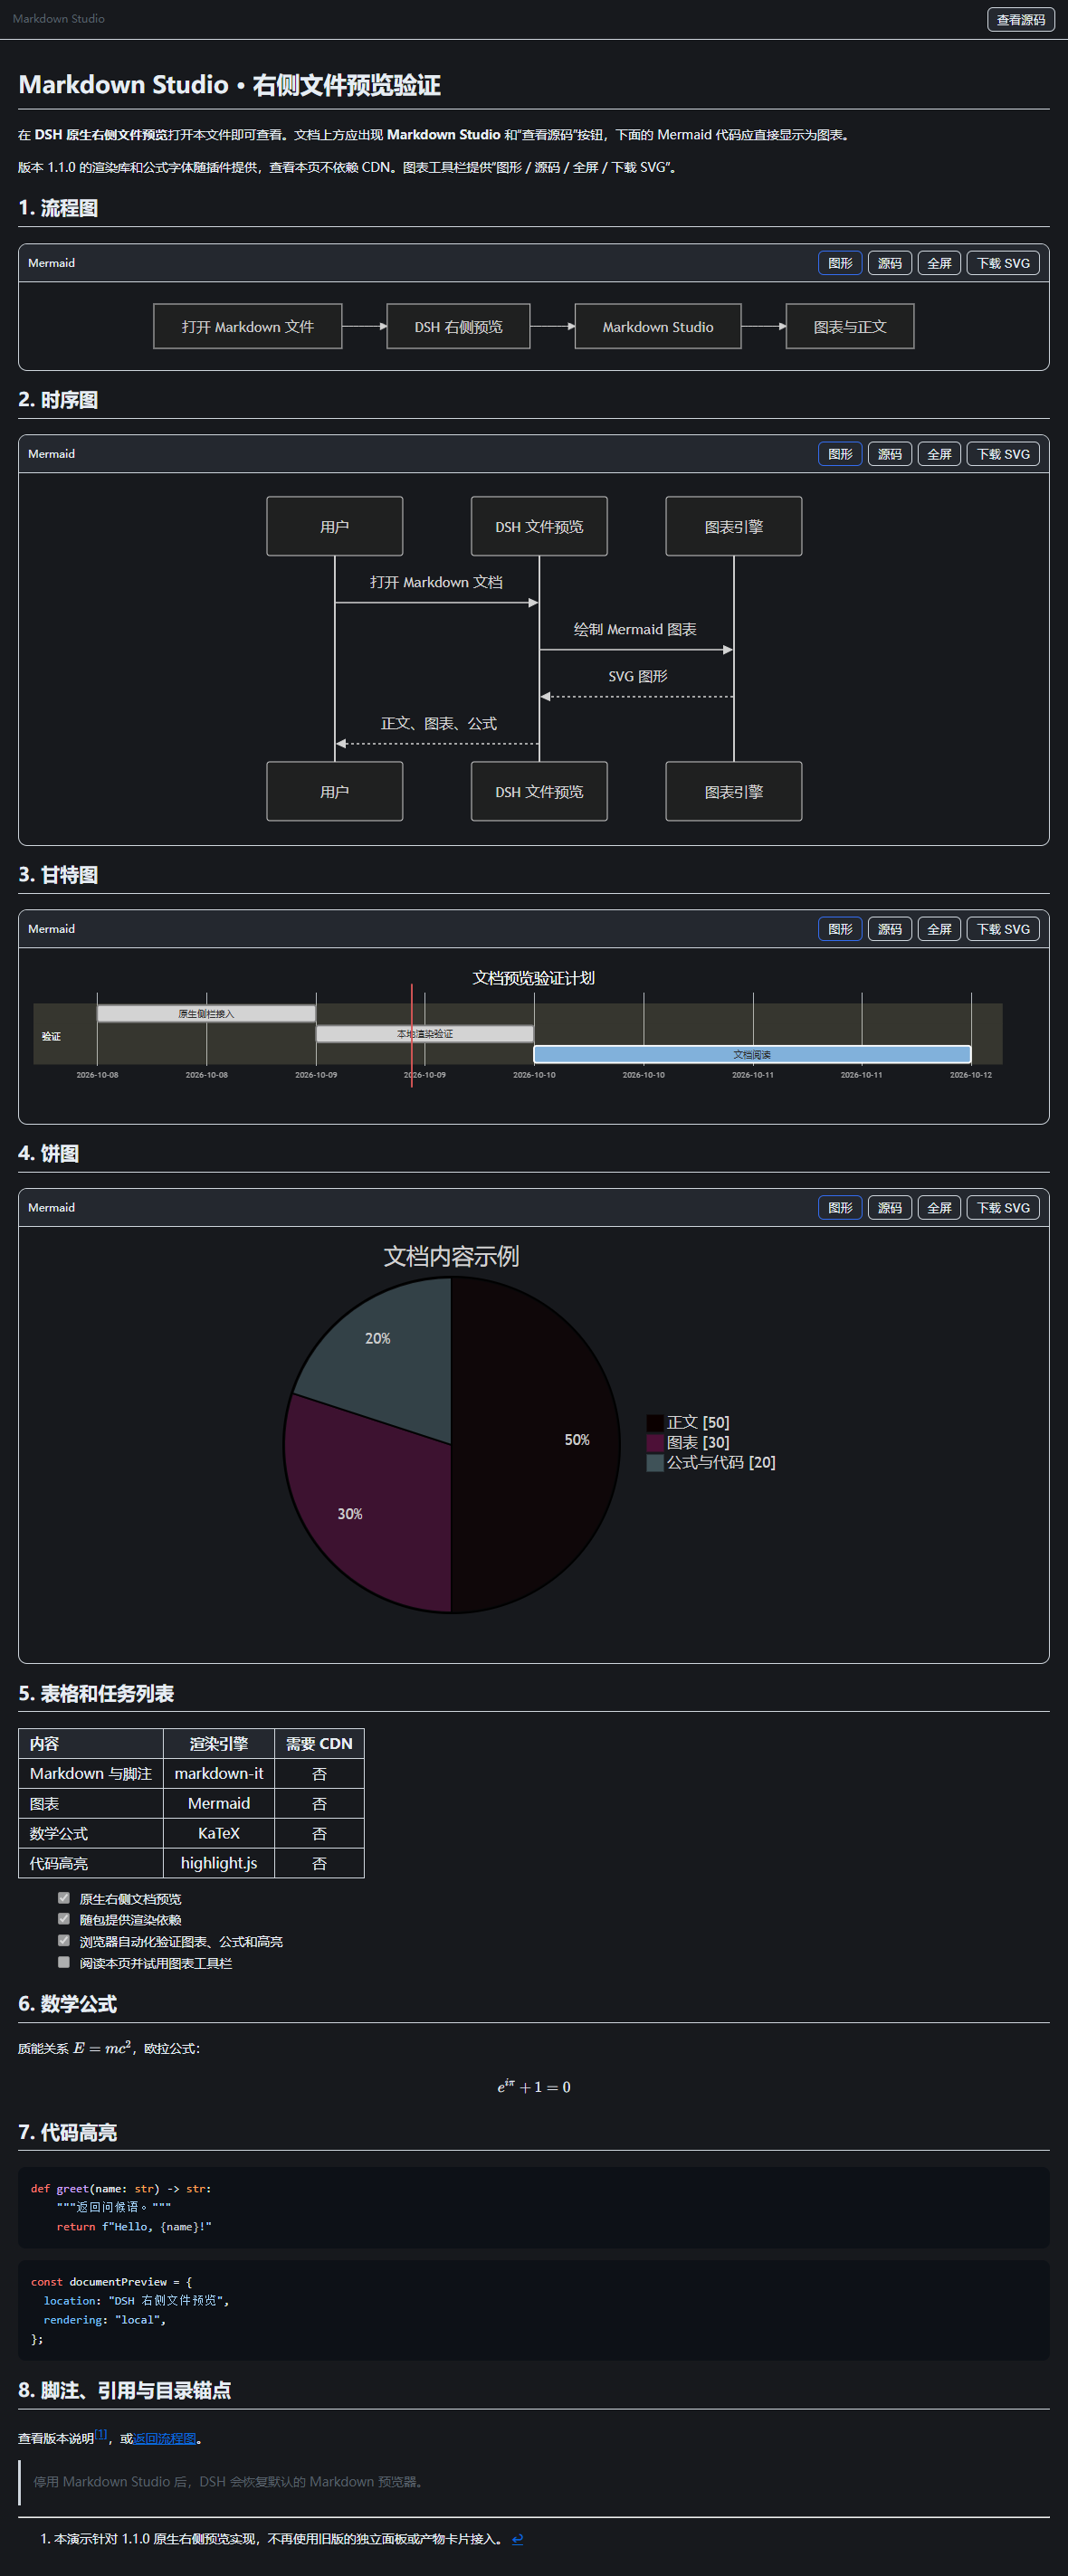1068x2576 pixels.
Task: Click the top DSH 文件预览 actor box
Action: click(x=539, y=526)
